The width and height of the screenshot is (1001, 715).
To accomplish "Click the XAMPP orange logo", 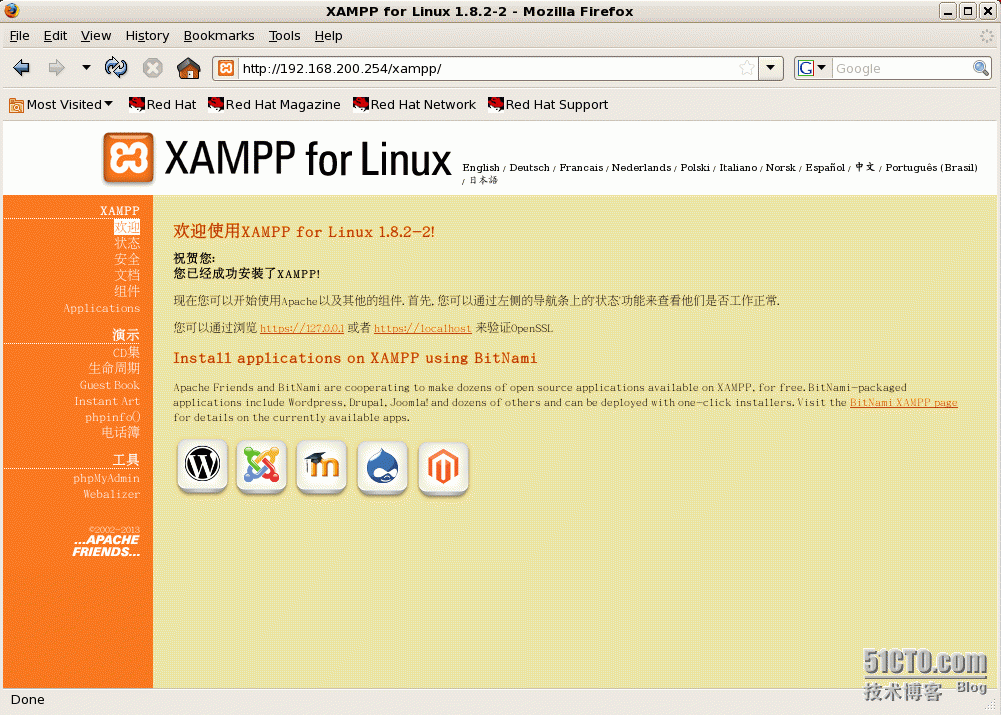I will tap(128, 158).
